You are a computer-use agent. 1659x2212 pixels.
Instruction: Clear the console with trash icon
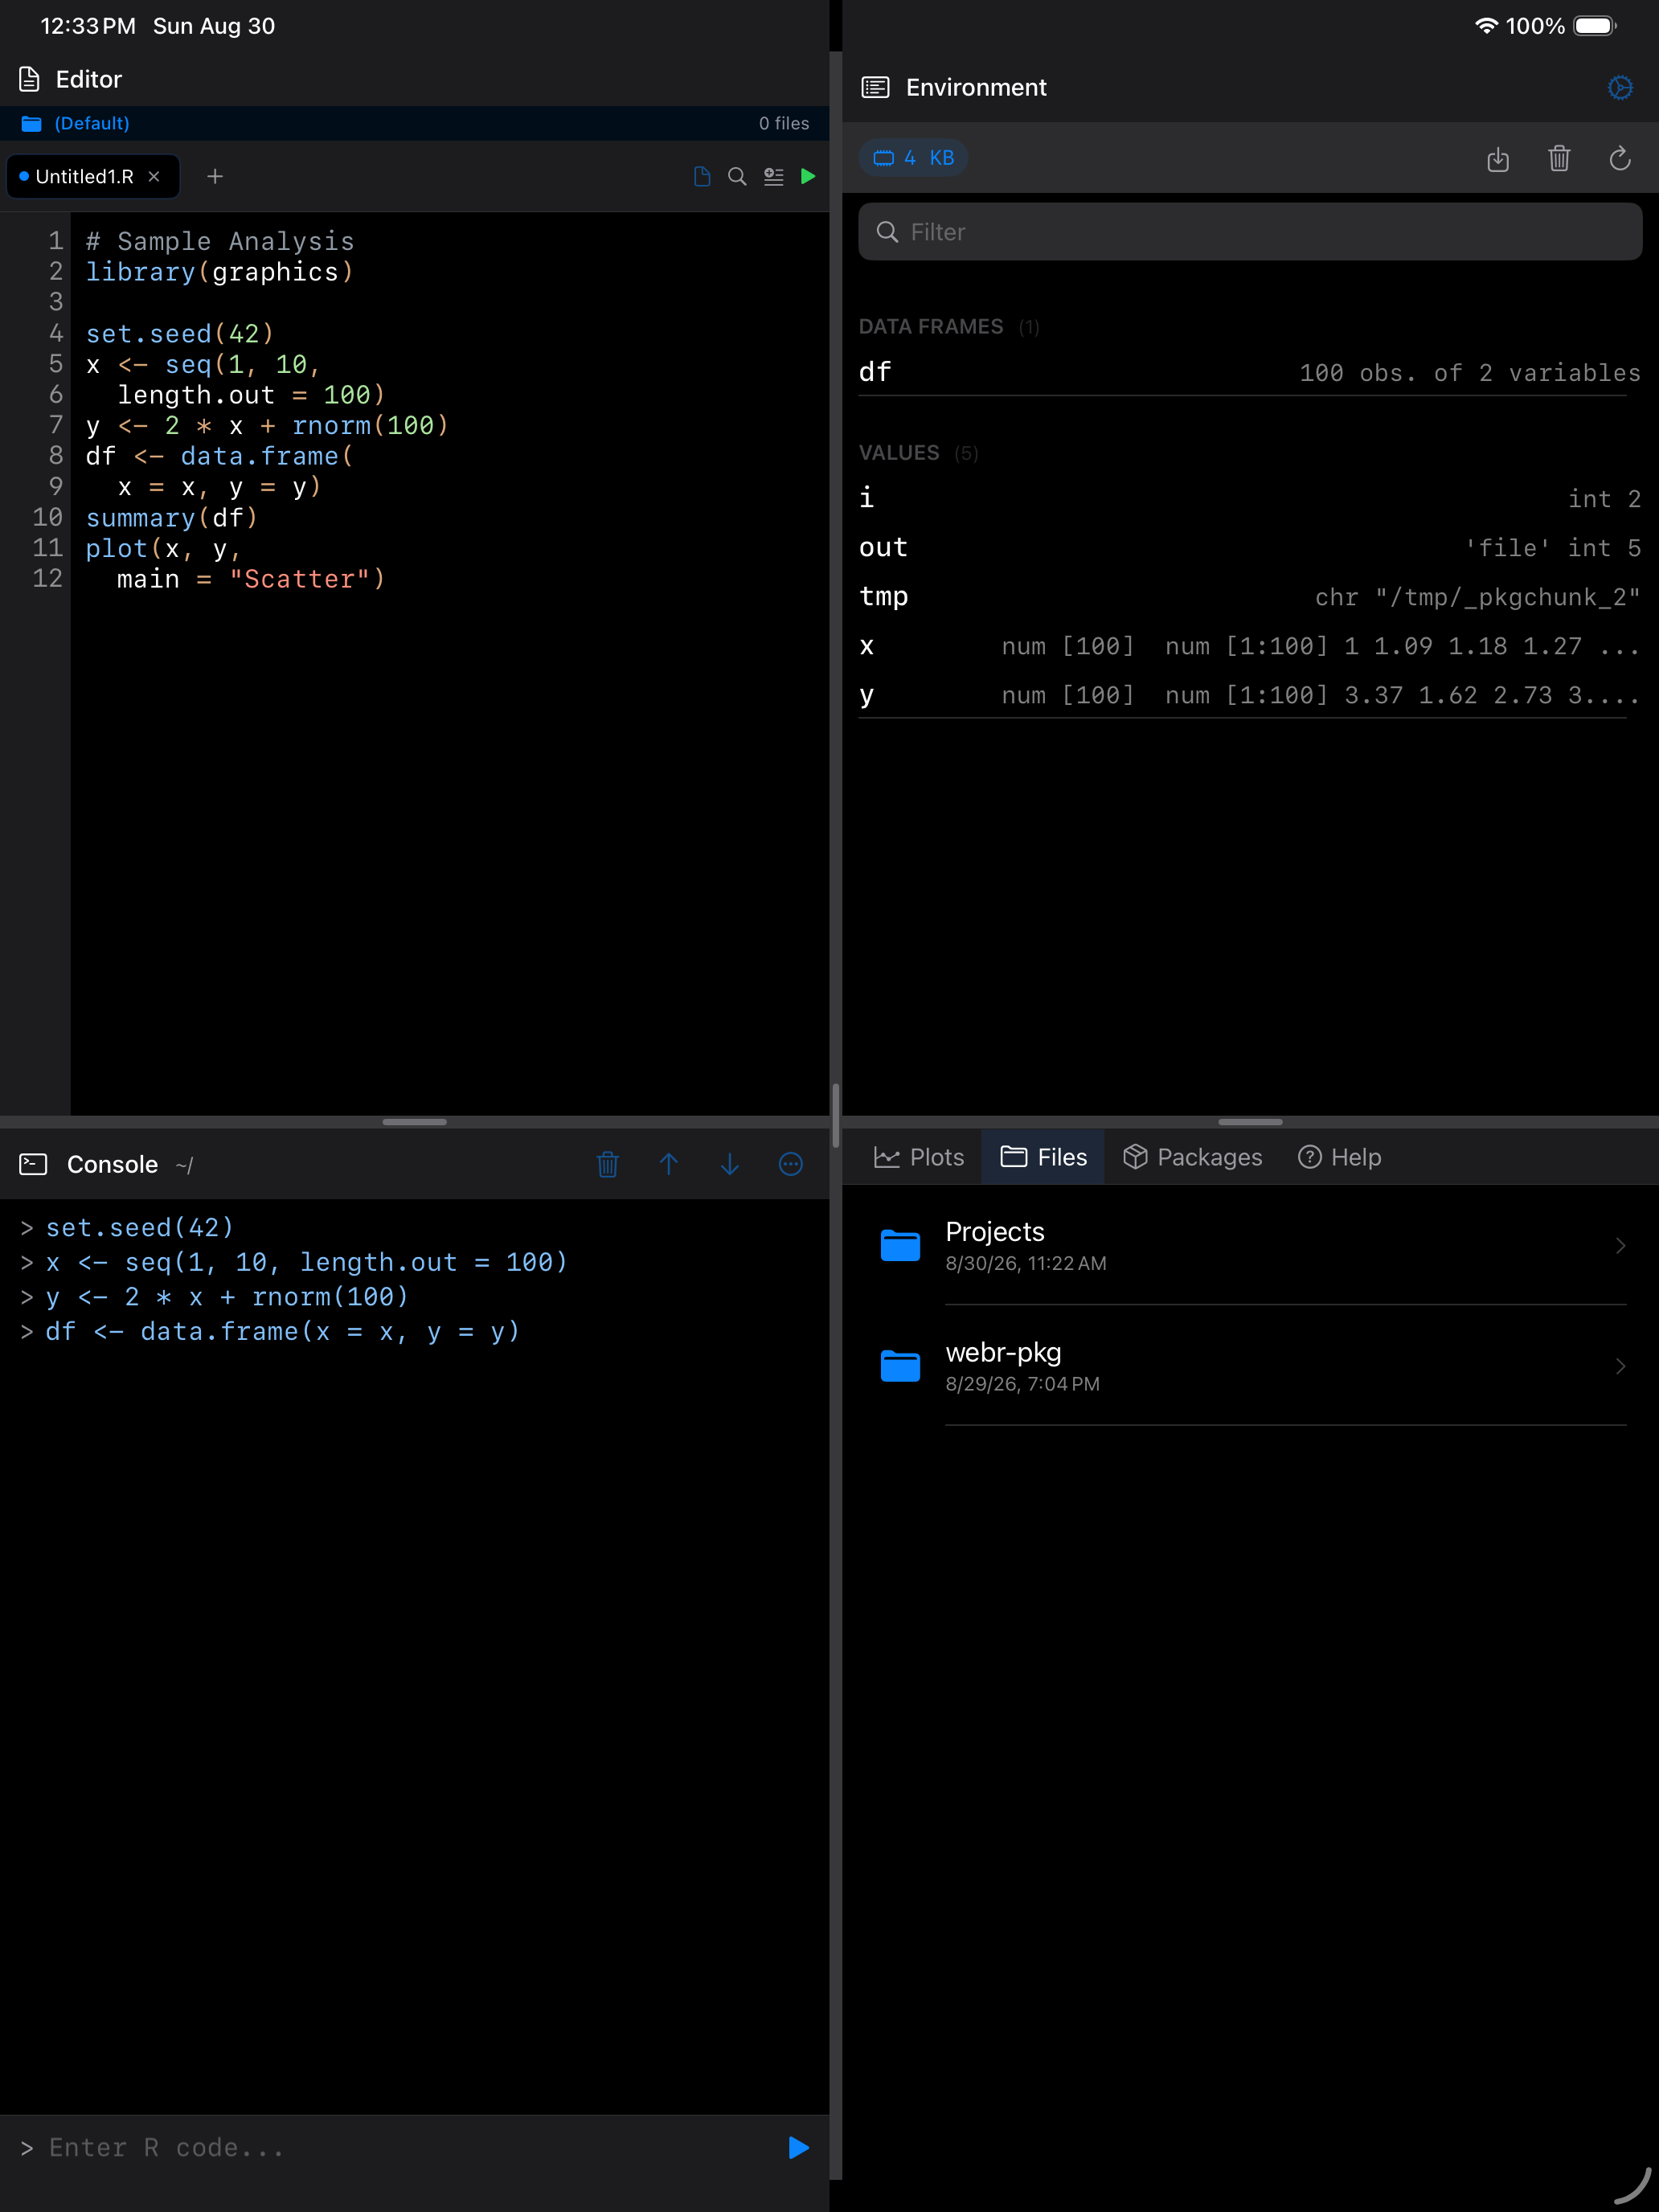click(608, 1164)
